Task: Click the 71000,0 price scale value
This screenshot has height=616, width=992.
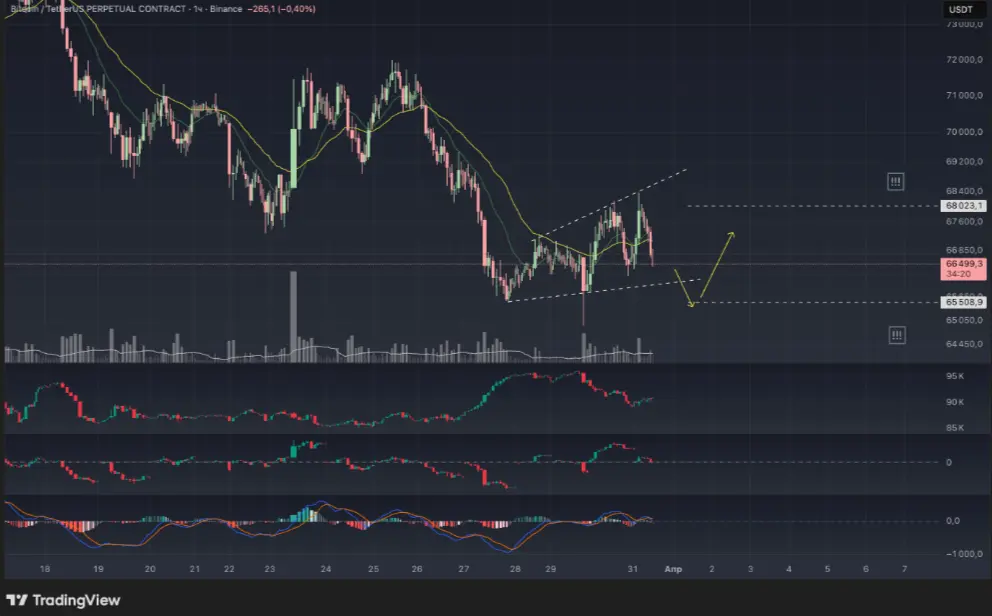Action: click(964, 95)
